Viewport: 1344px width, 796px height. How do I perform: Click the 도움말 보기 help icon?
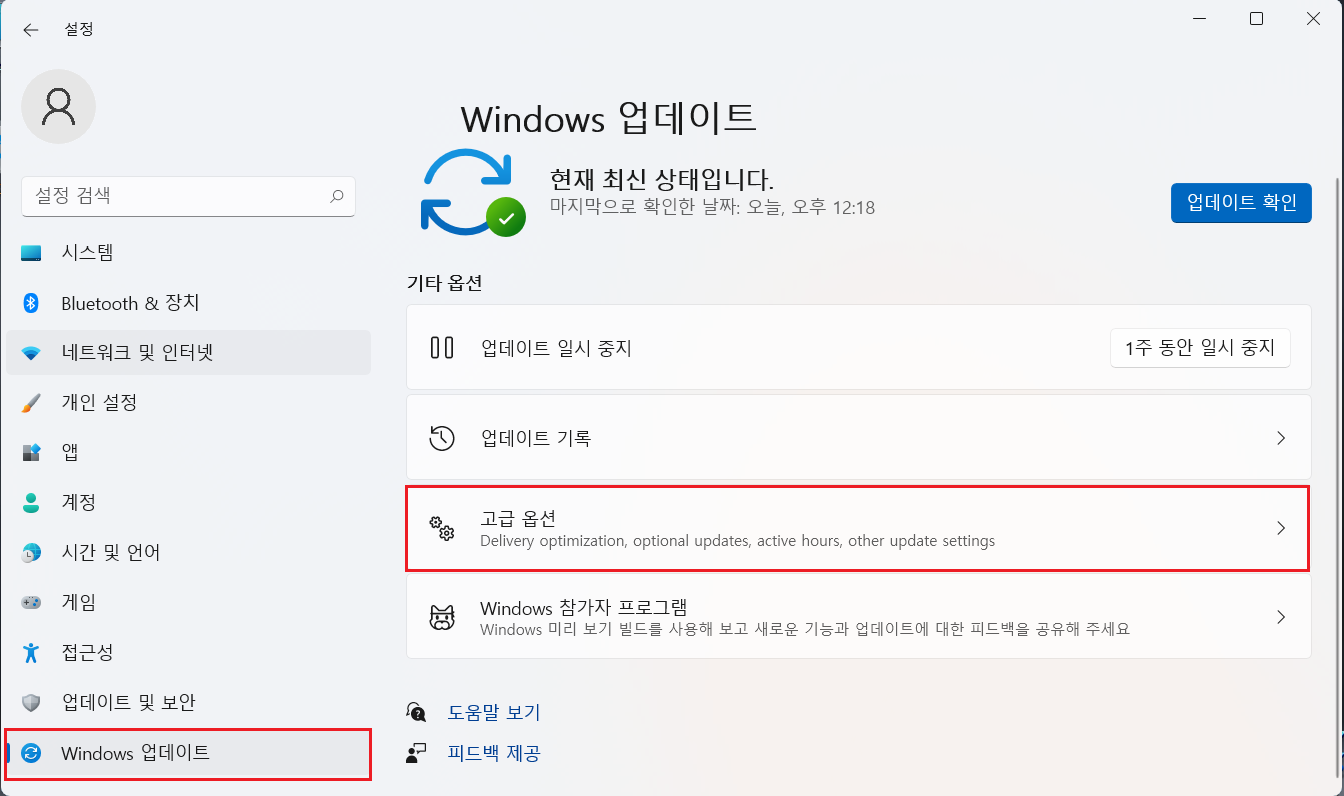[416, 712]
